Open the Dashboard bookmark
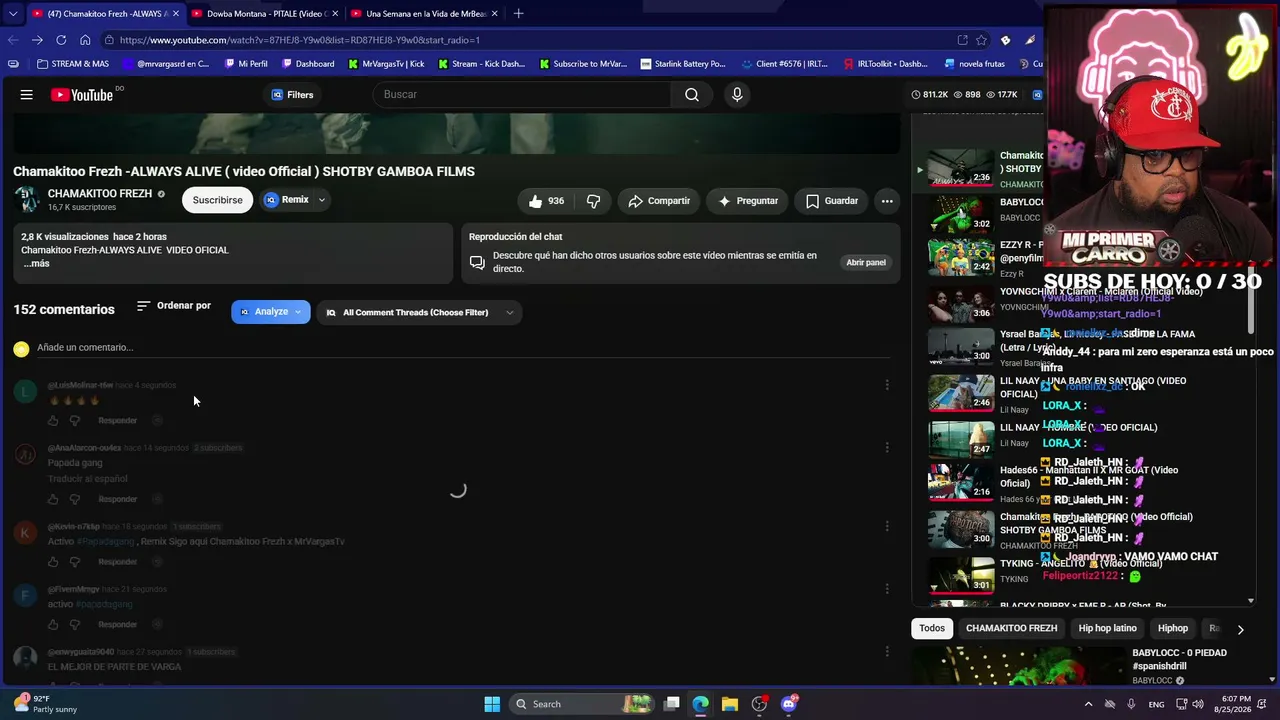This screenshot has width=1280, height=720. pyautogui.click(x=308, y=64)
